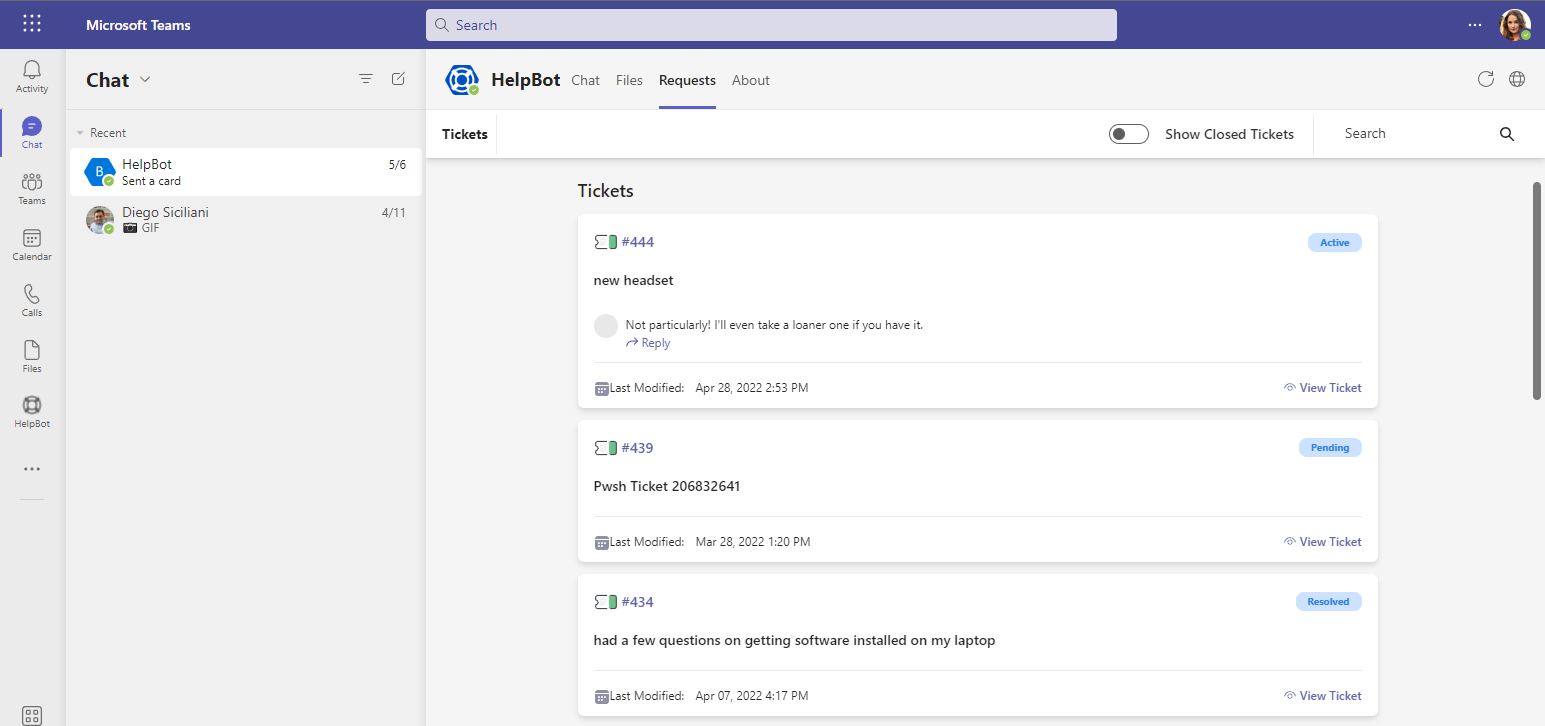Open the profile avatar picture
1545x726 pixels.
coord(1515,25)
